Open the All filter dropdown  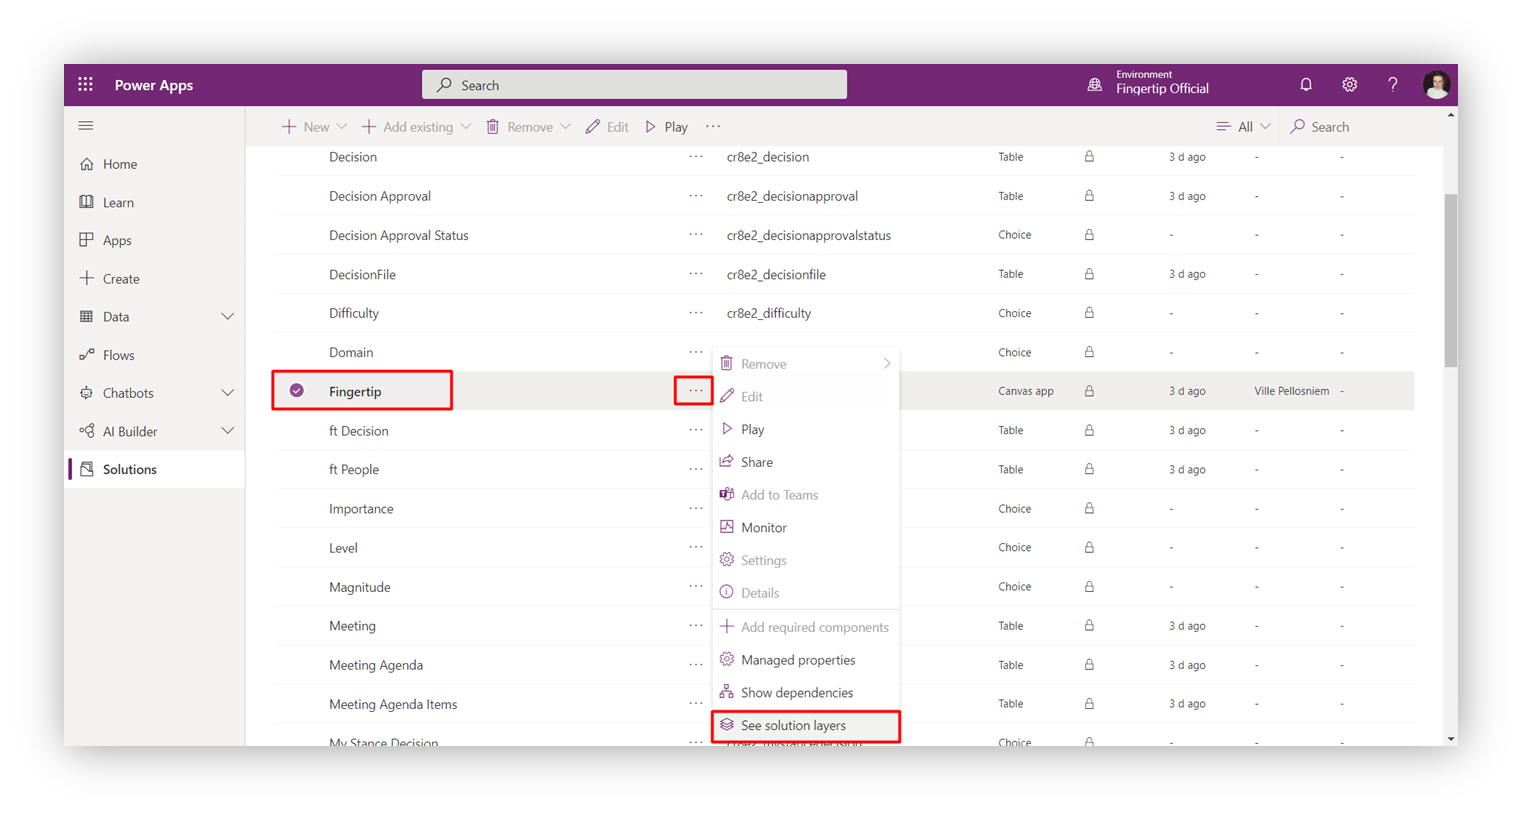click(1243, 127)
